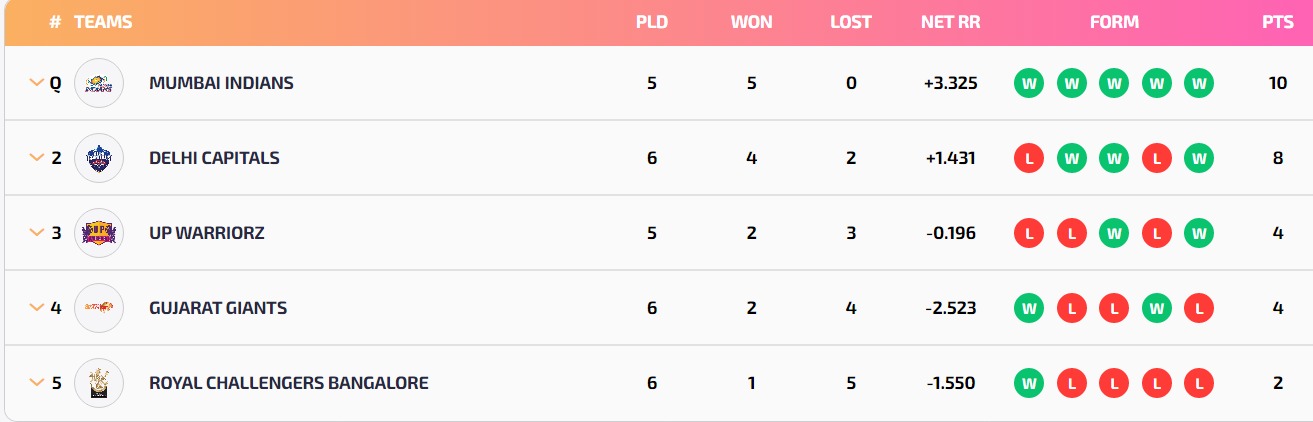Screen dimensions: 1313x422
Task: Click the FORM column header
Action: coord(1114,22)
